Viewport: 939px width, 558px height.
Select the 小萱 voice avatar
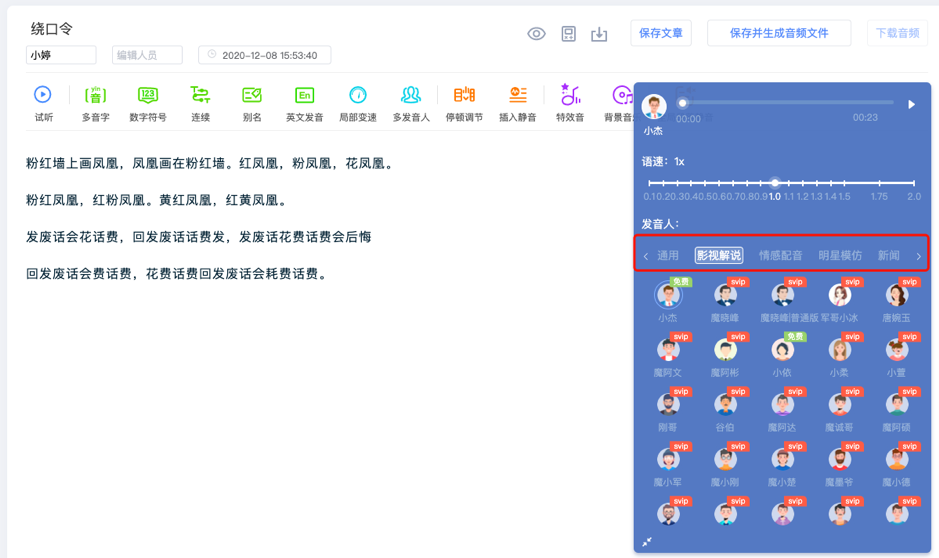896,350
